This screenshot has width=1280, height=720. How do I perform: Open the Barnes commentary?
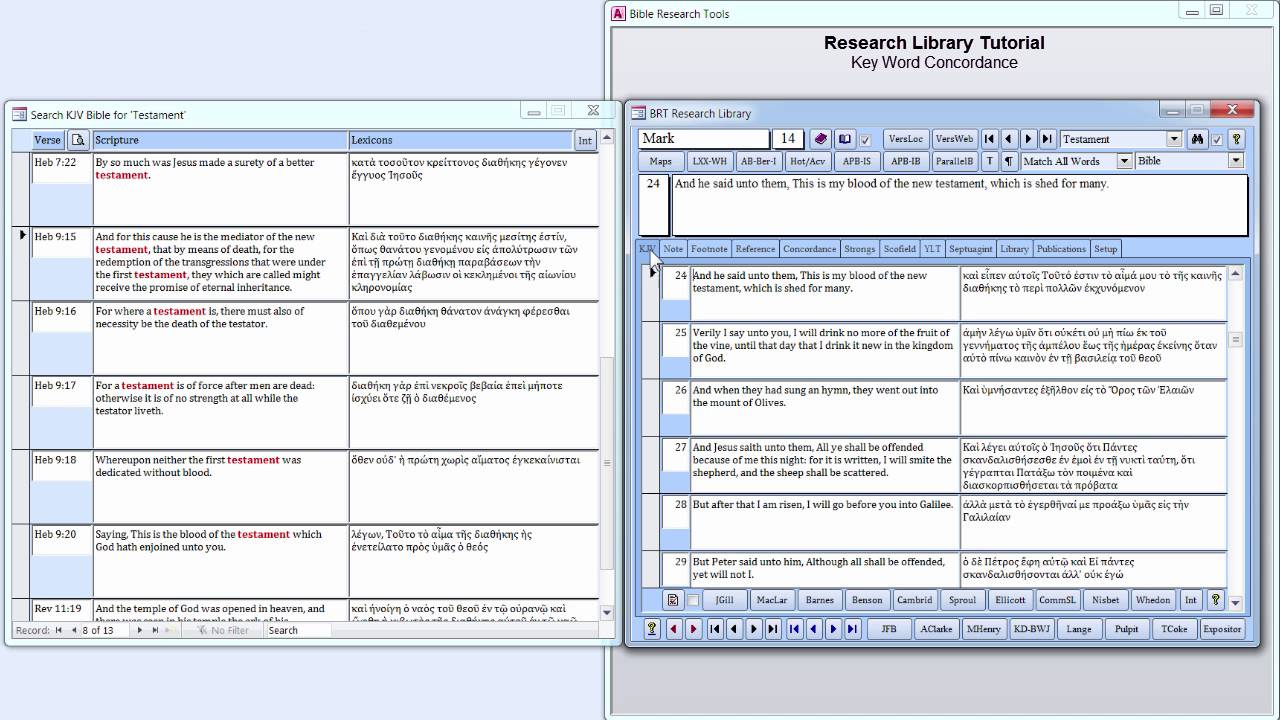(x=819, y=600)
